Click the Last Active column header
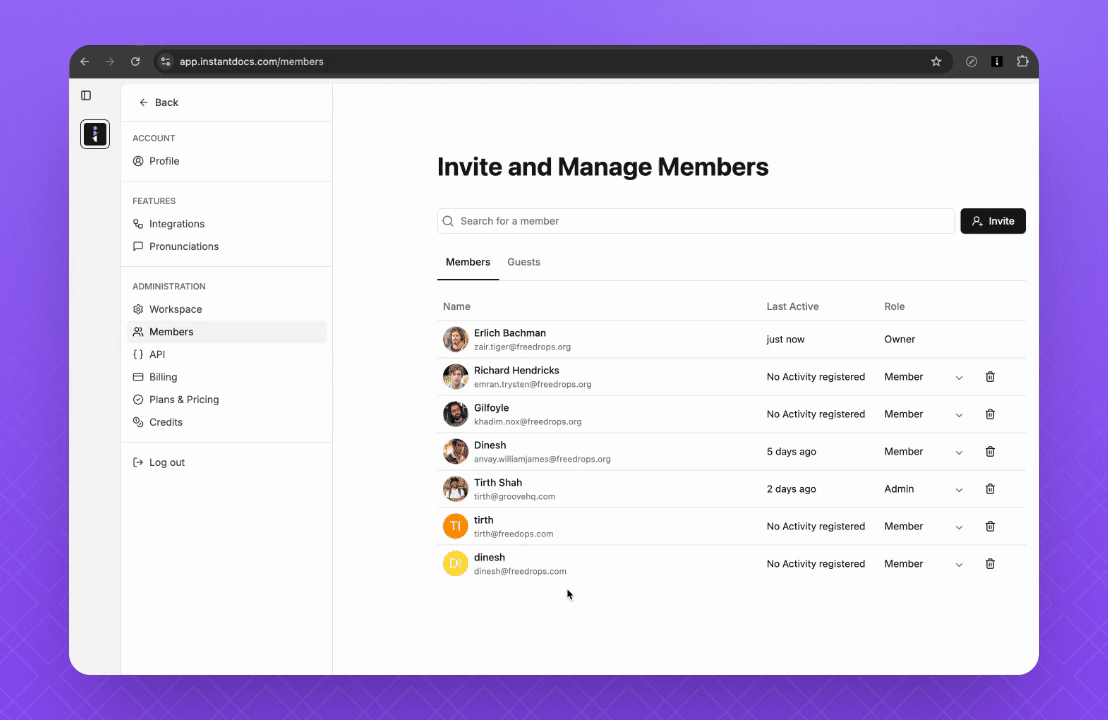This screenshot has width=1108, height=720. click(793, 307)
